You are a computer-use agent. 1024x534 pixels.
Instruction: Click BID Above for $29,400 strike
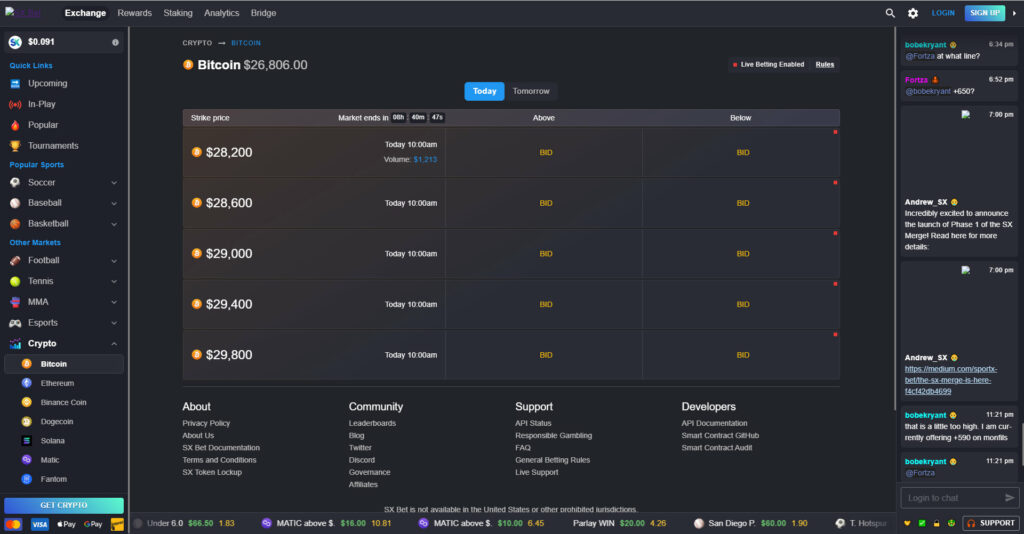click(x=546, y=304)
